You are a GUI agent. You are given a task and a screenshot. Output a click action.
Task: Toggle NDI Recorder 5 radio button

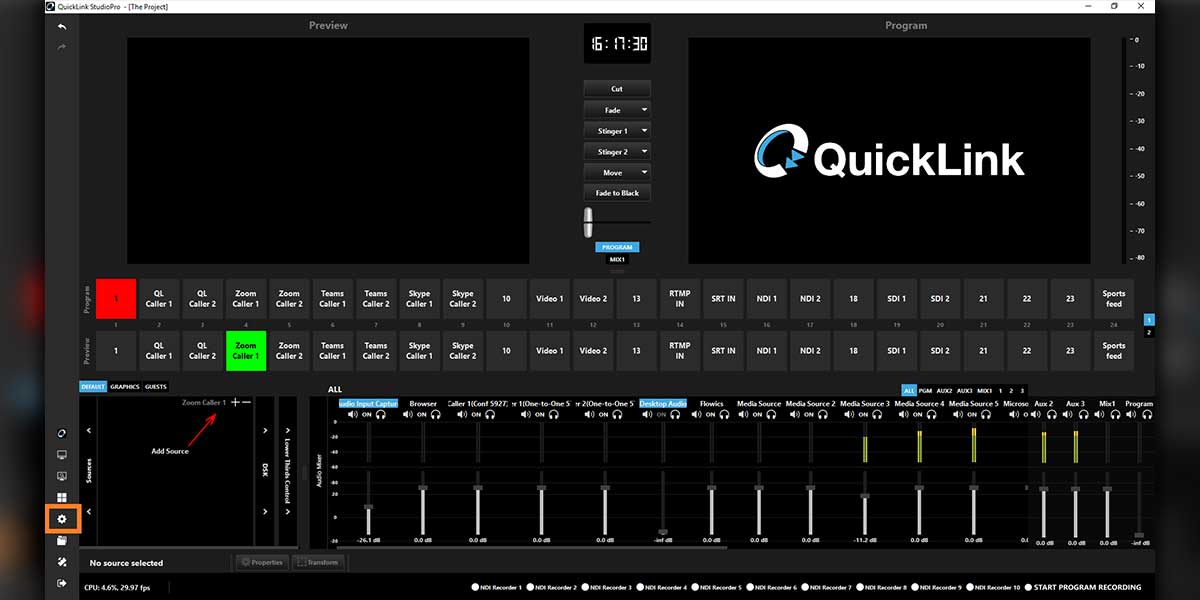[695, 587]
